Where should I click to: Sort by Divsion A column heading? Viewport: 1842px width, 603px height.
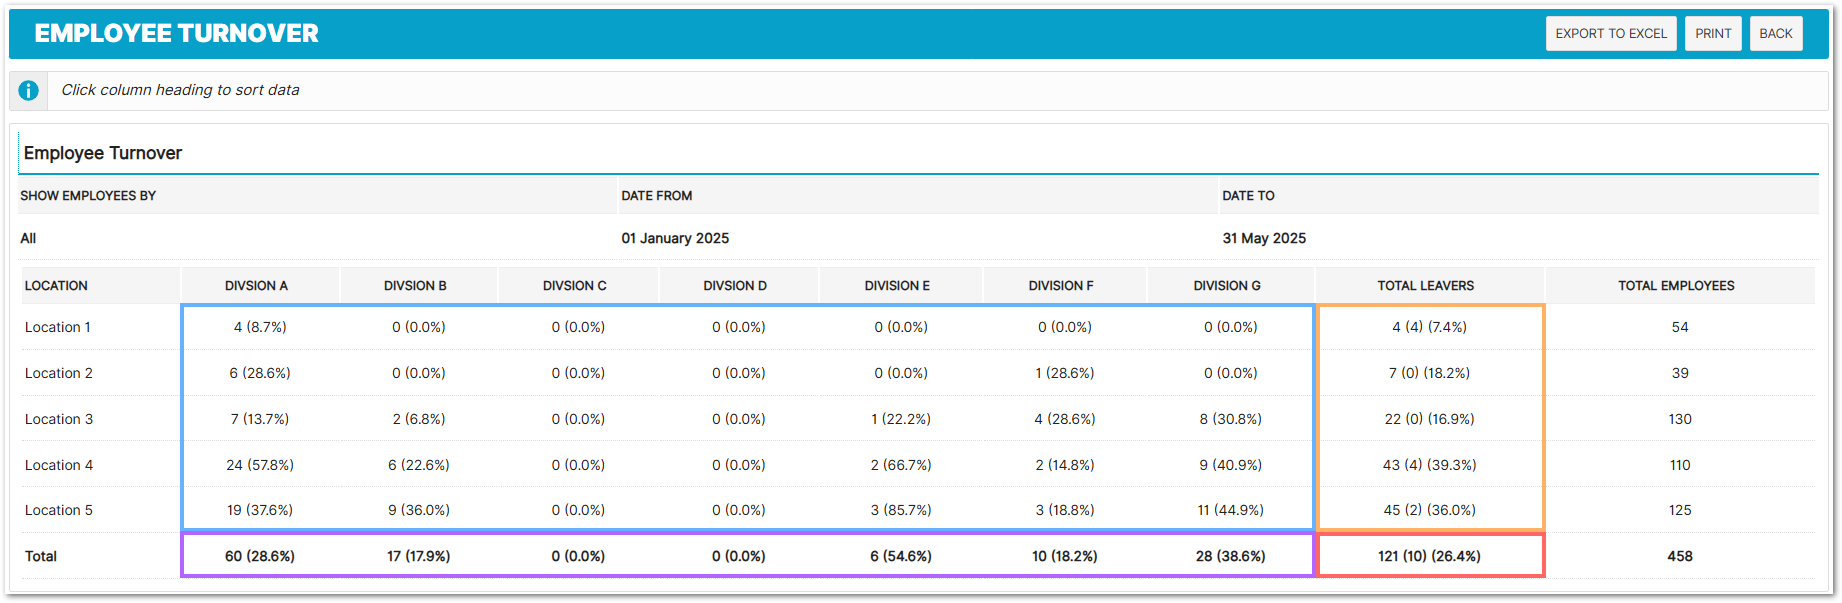pos(256,286)
